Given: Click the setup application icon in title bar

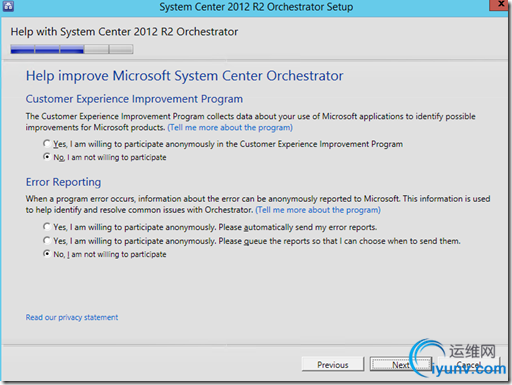Looking at the screenshot, I should (x=8, y=6).
